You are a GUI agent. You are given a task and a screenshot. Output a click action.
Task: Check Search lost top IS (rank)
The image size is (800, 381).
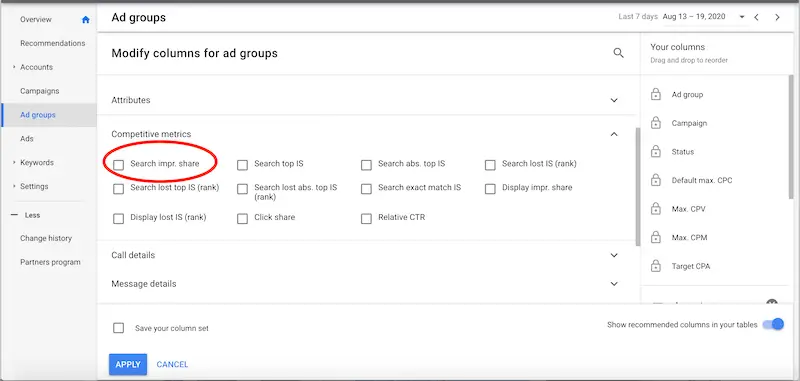pyautogui.click(x=118, y=189)
